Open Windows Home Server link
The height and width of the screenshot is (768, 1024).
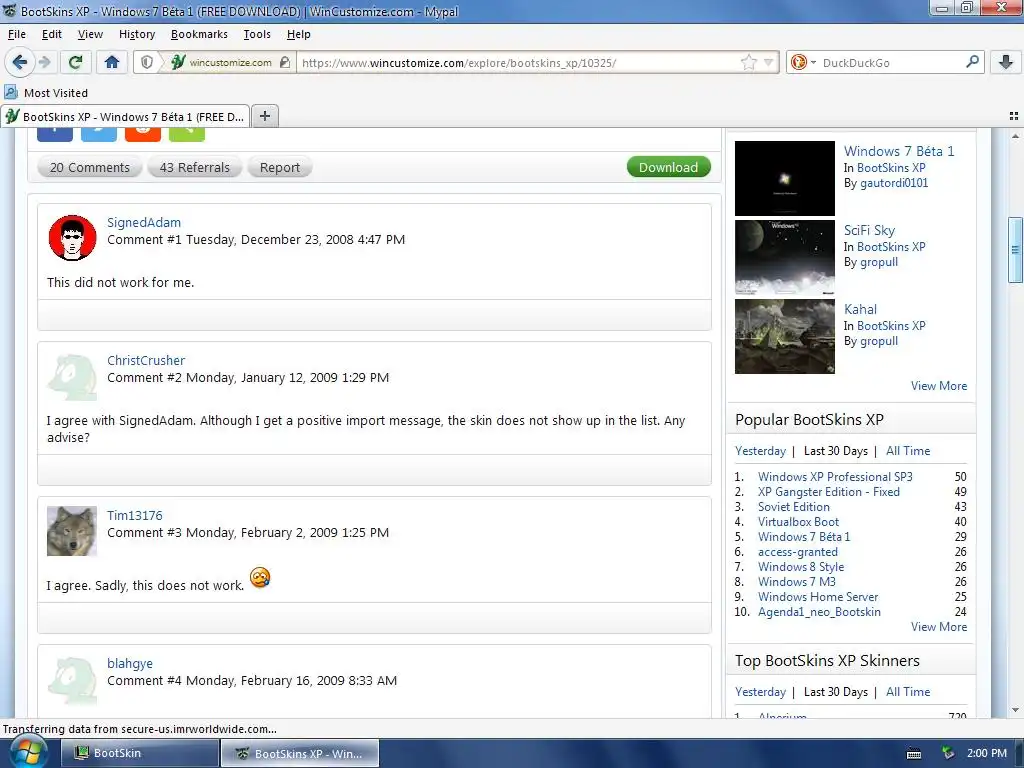click(818, 597)
